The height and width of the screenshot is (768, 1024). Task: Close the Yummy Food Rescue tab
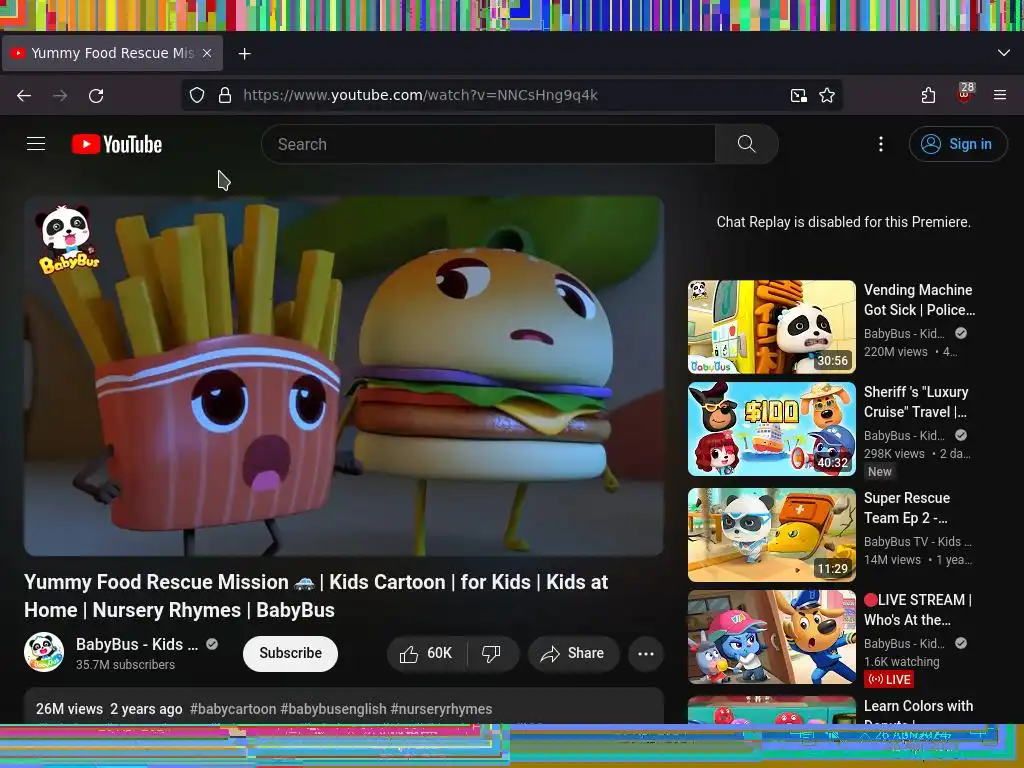coord(207,53)
